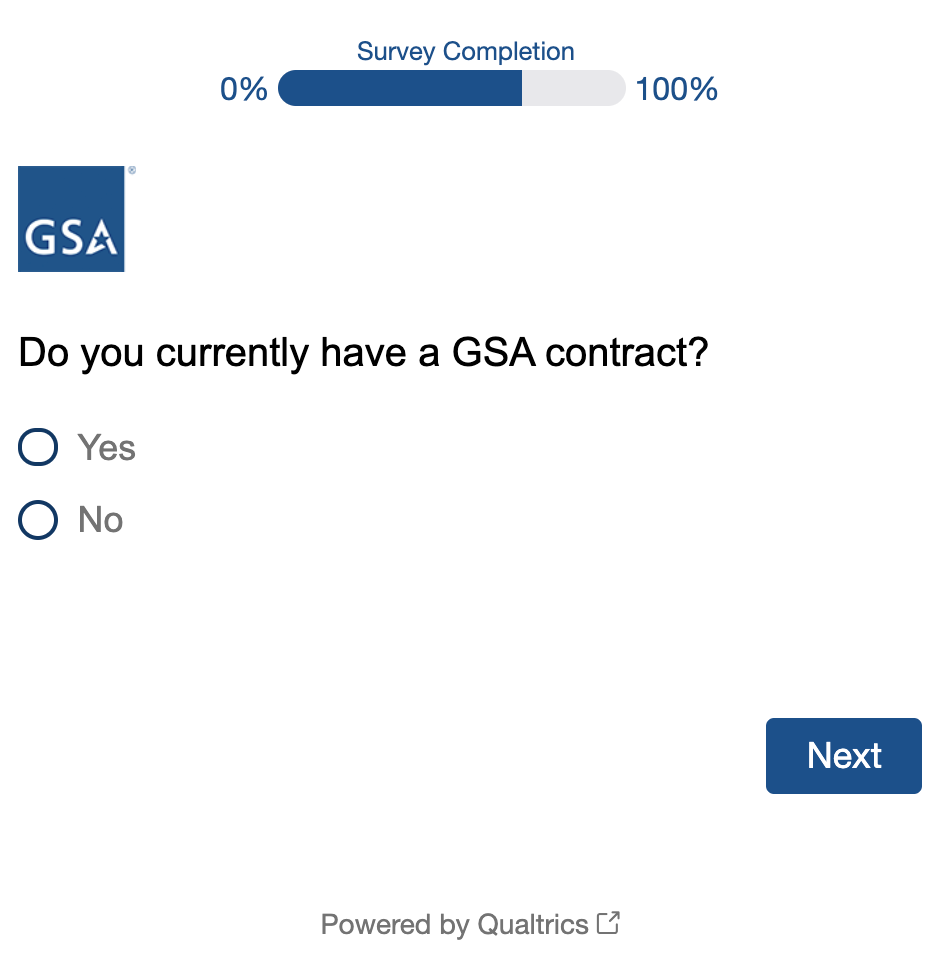The width and height of the screenshot is (946, 974).
Task: Click the word "Qualtrics" in the footer
Action: pyautogui.click(x=533, y=924)
